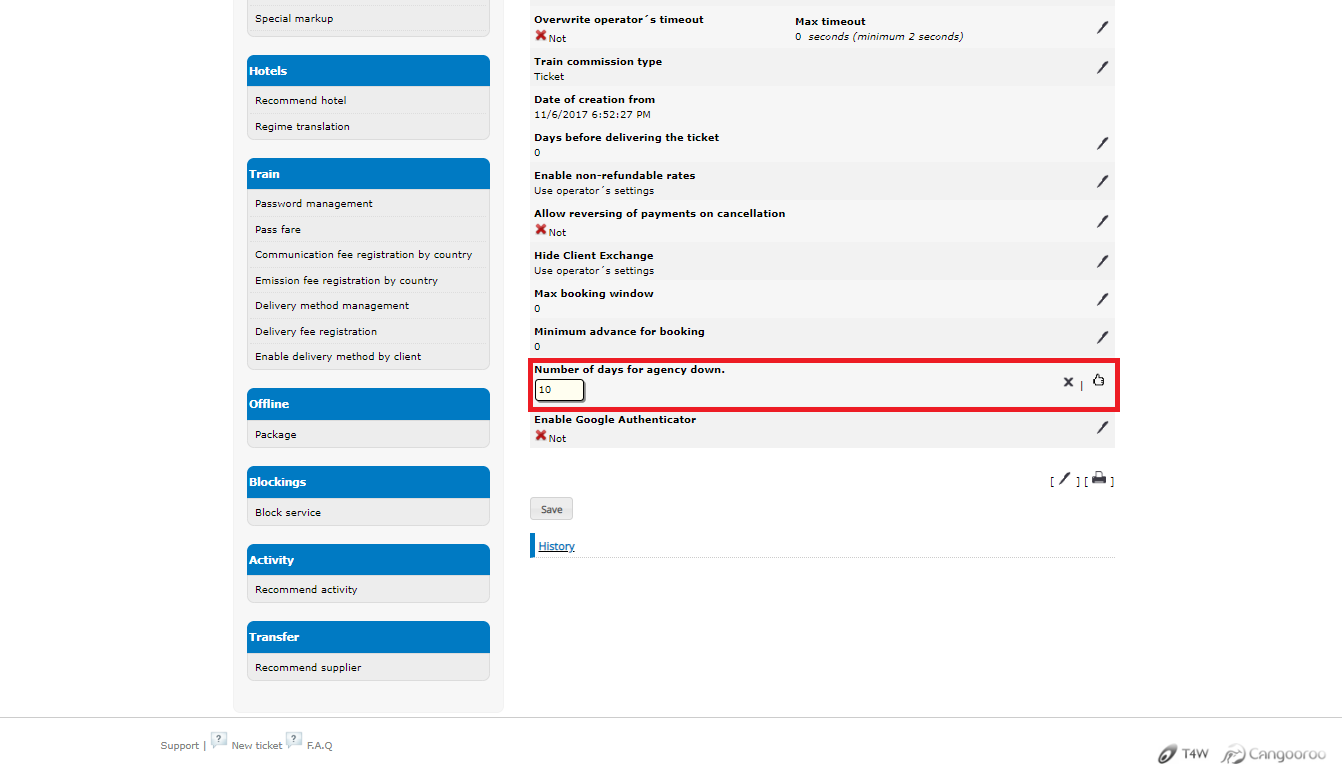Click the Transfer section header
This screenshot has width=1342, height=767.
coord(368,637)
